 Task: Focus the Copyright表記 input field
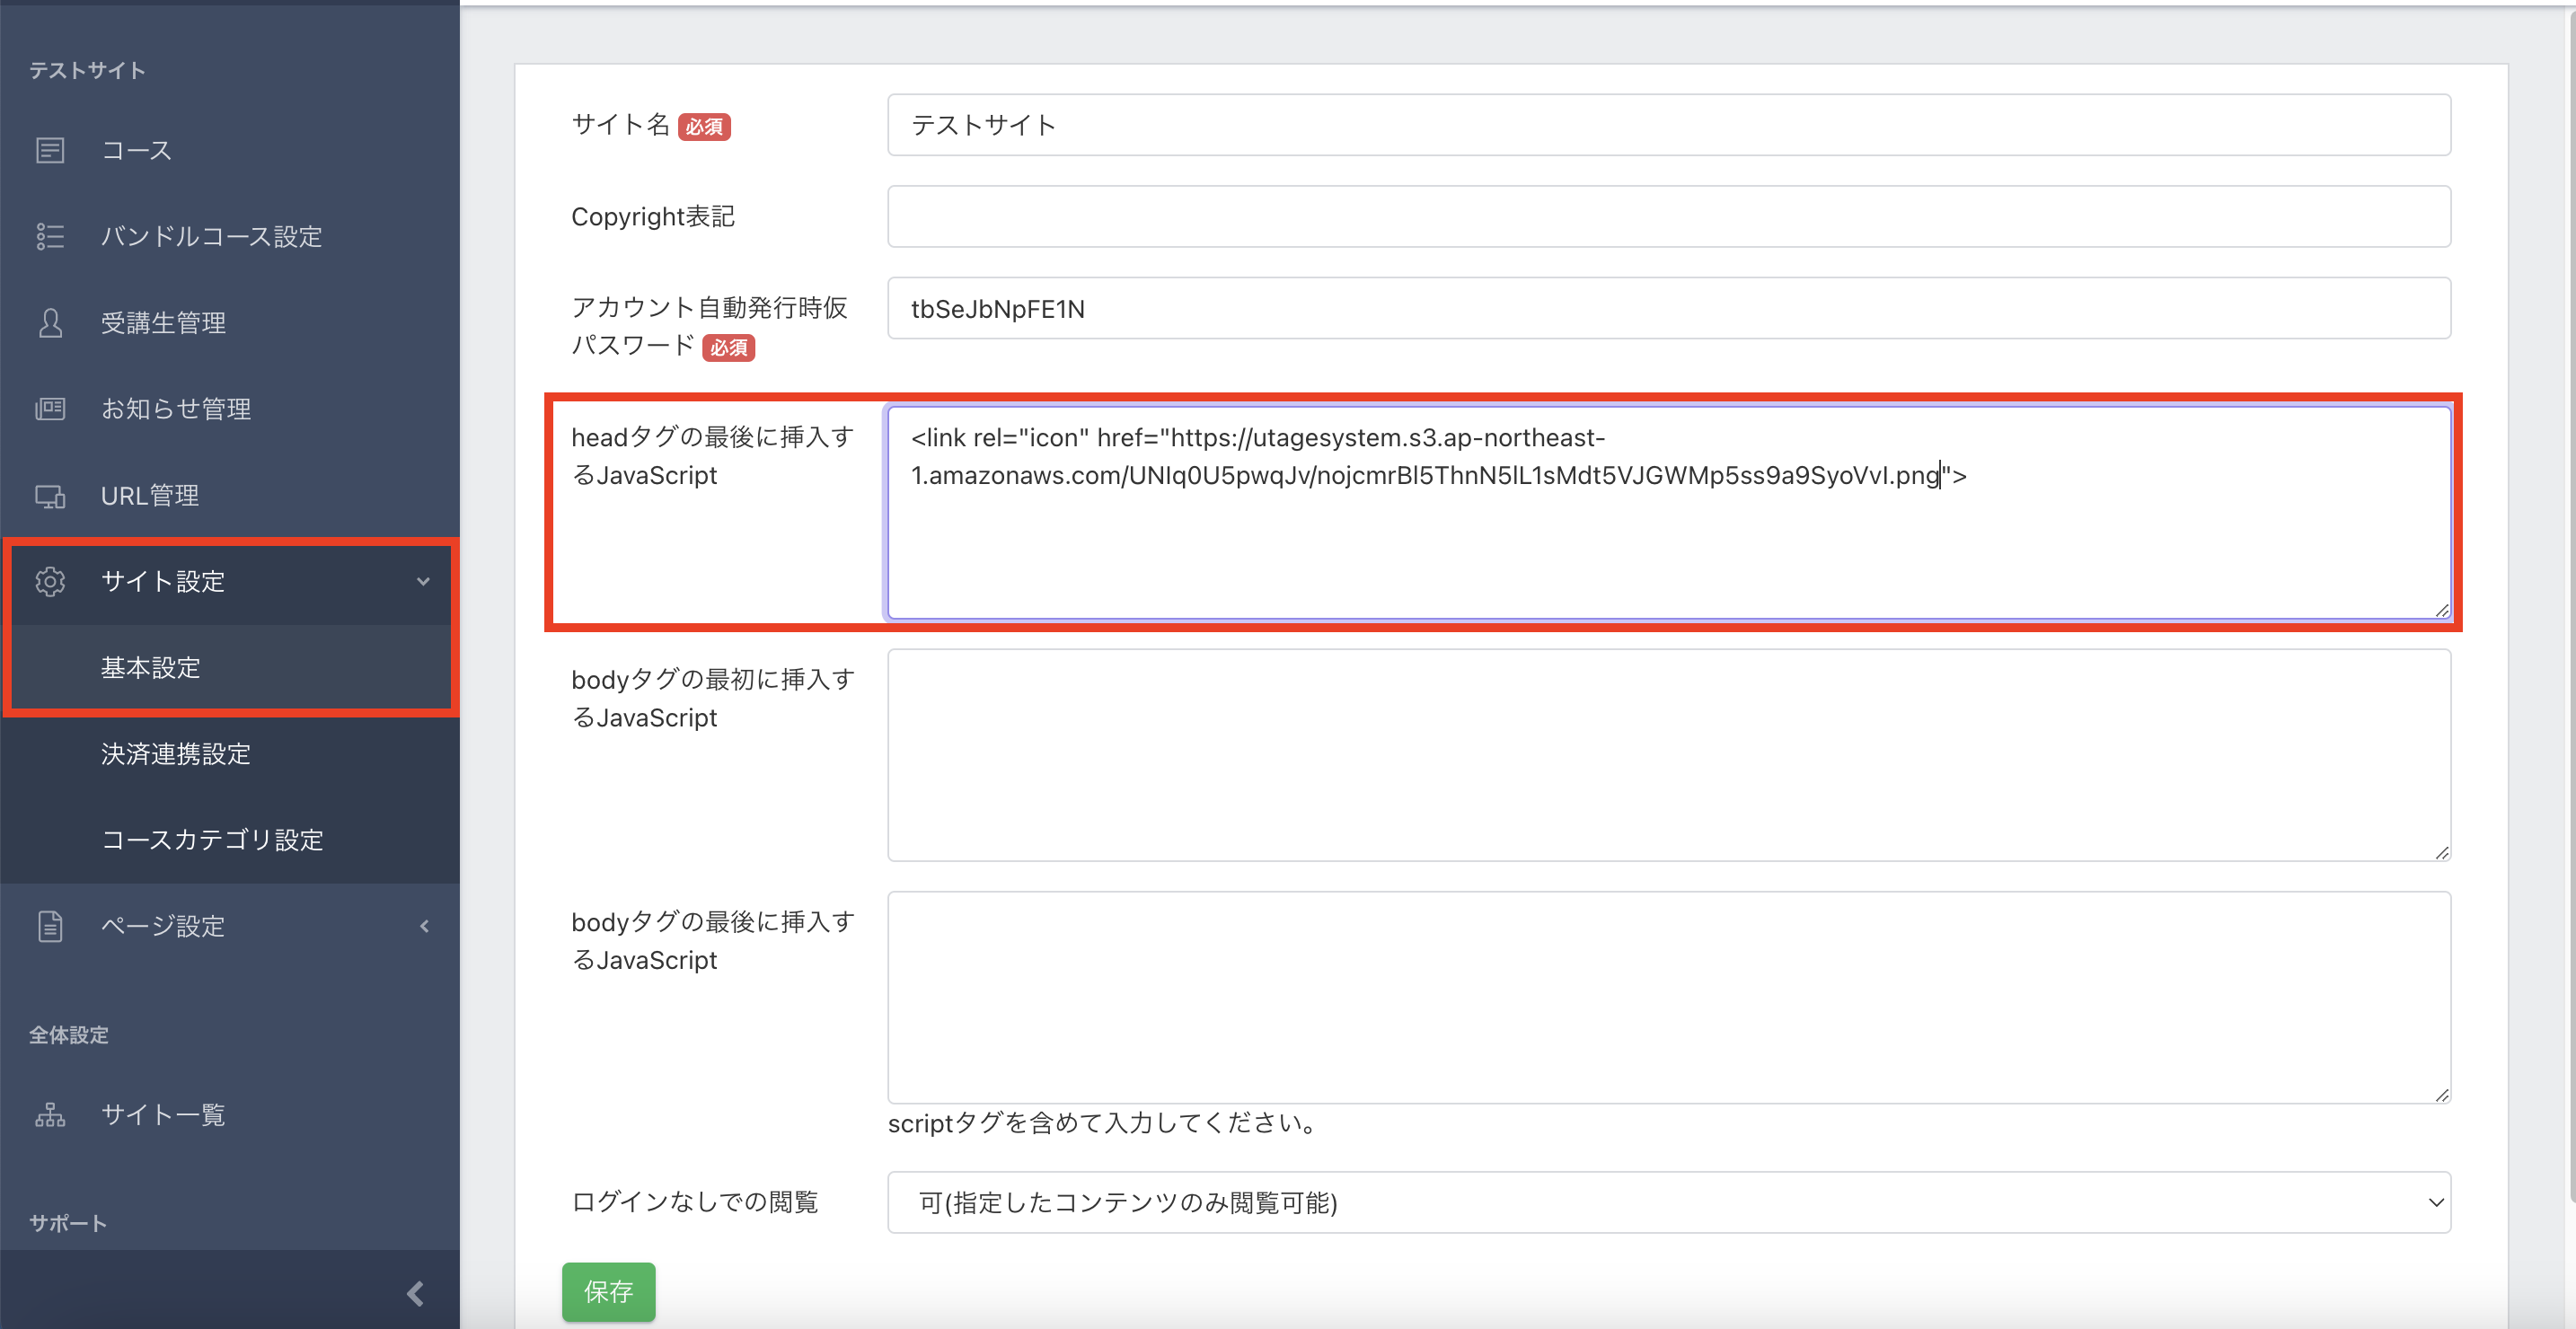(1668, 216)
